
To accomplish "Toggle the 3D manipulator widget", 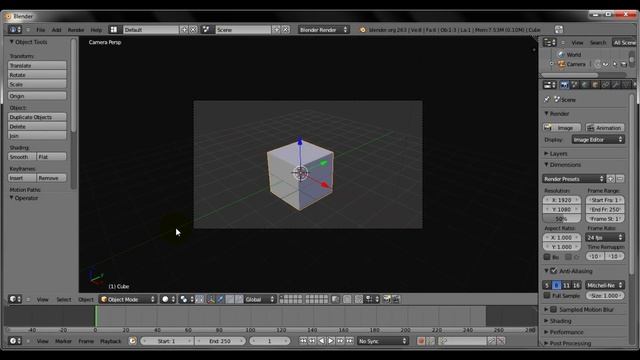I will point(211,299).
